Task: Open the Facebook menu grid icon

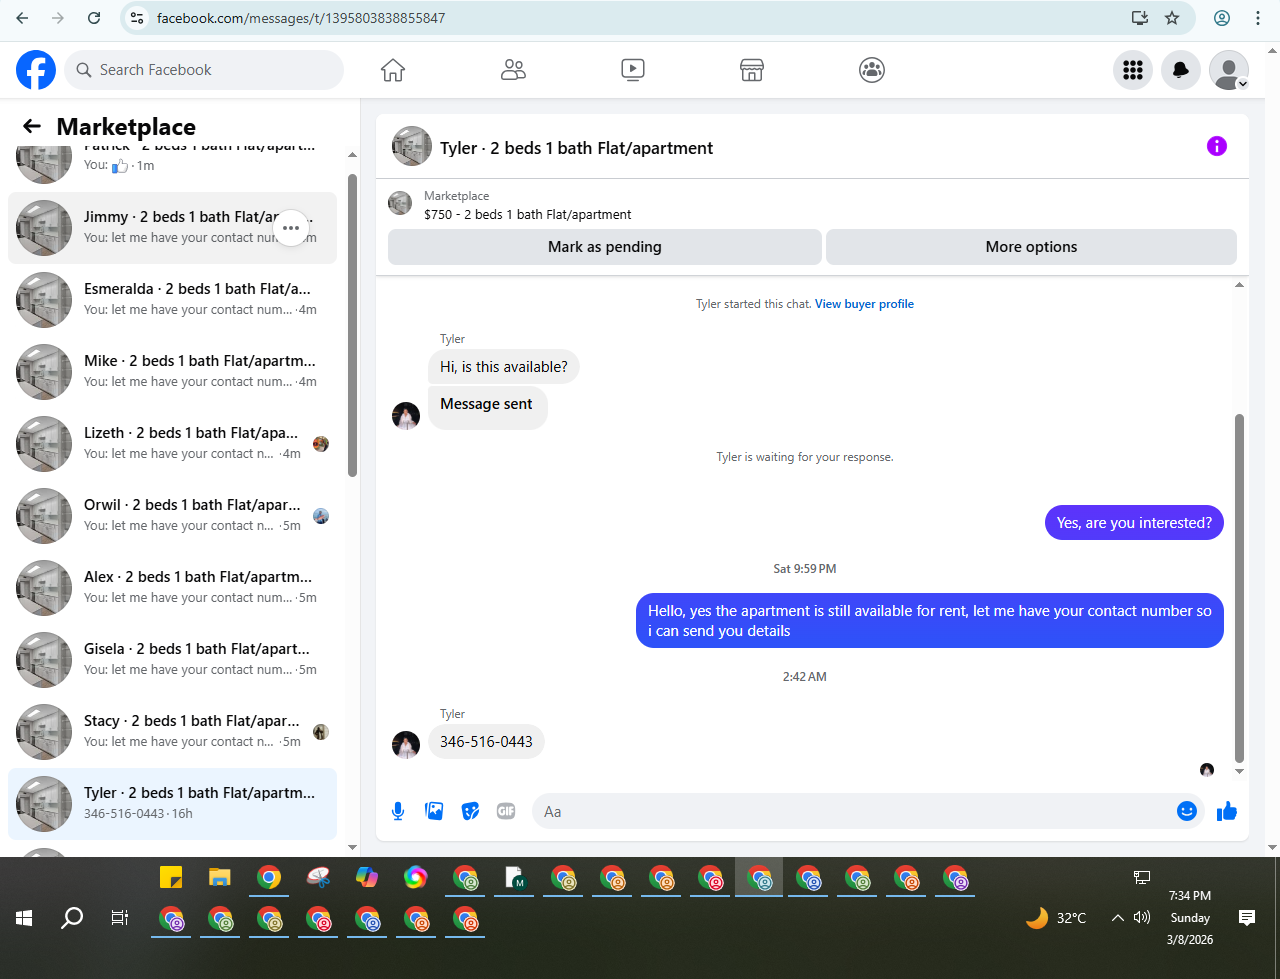Action: [x=1133, y=70]
